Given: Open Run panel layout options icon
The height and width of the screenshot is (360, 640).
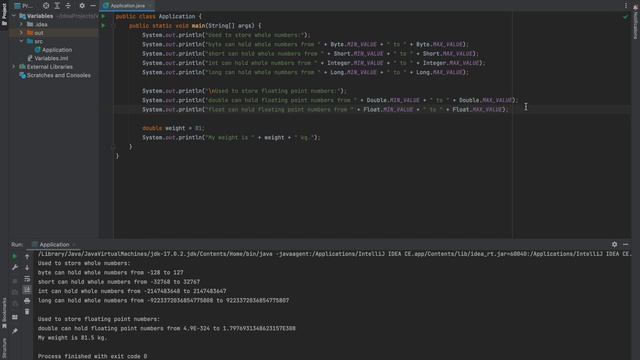Looking at the screenshot, I should (x=15, y=317).
